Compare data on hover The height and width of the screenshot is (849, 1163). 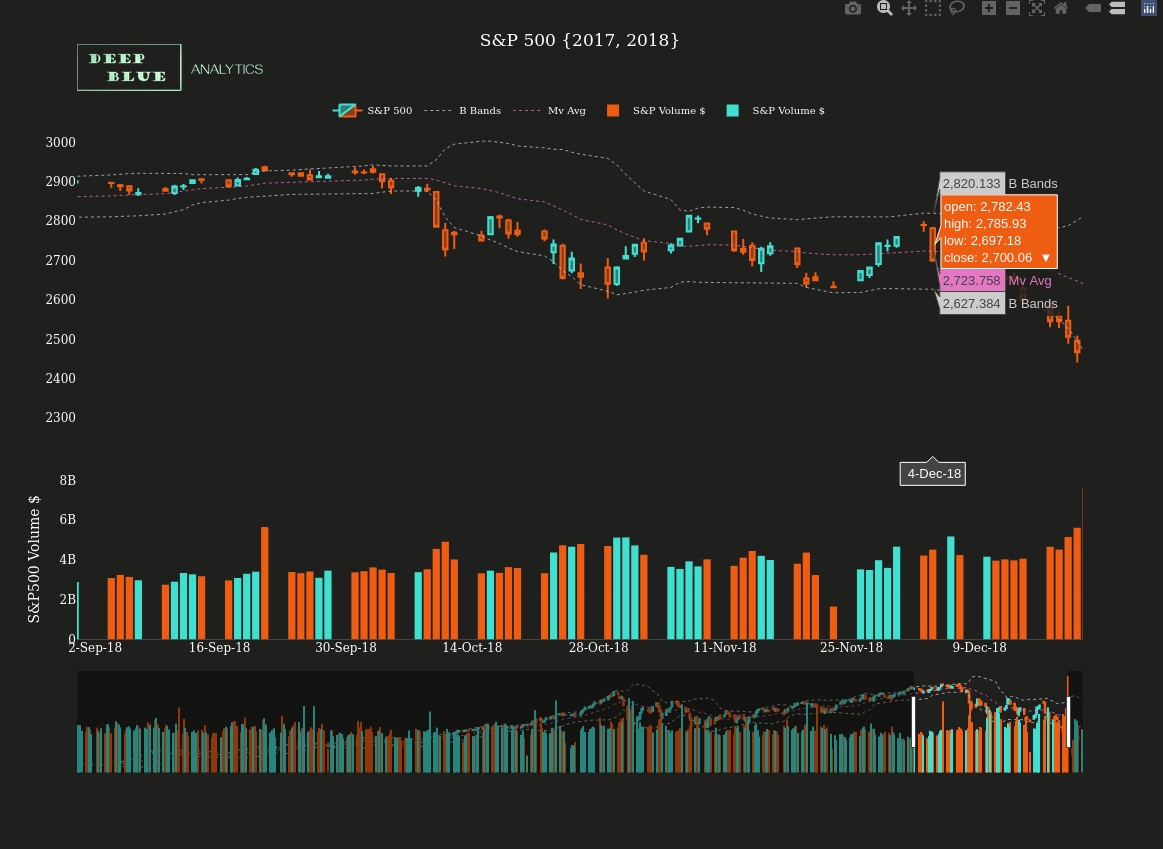[x=1117, y=8]
